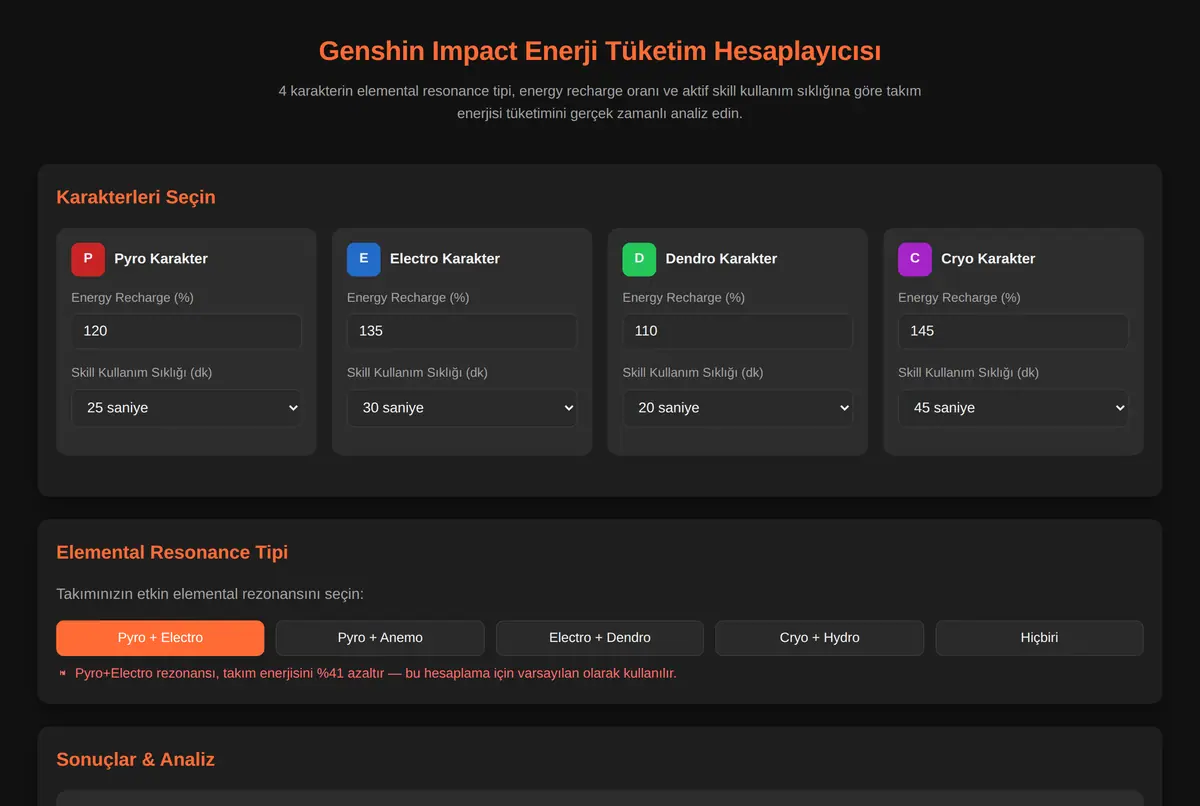Click the page description paragraph under the title
Viewport: 1200px width, 806px height.
600,102
